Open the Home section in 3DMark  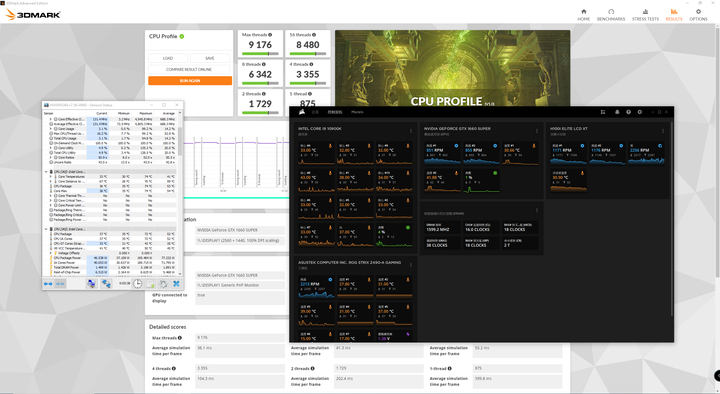click(x=584, y=15)
